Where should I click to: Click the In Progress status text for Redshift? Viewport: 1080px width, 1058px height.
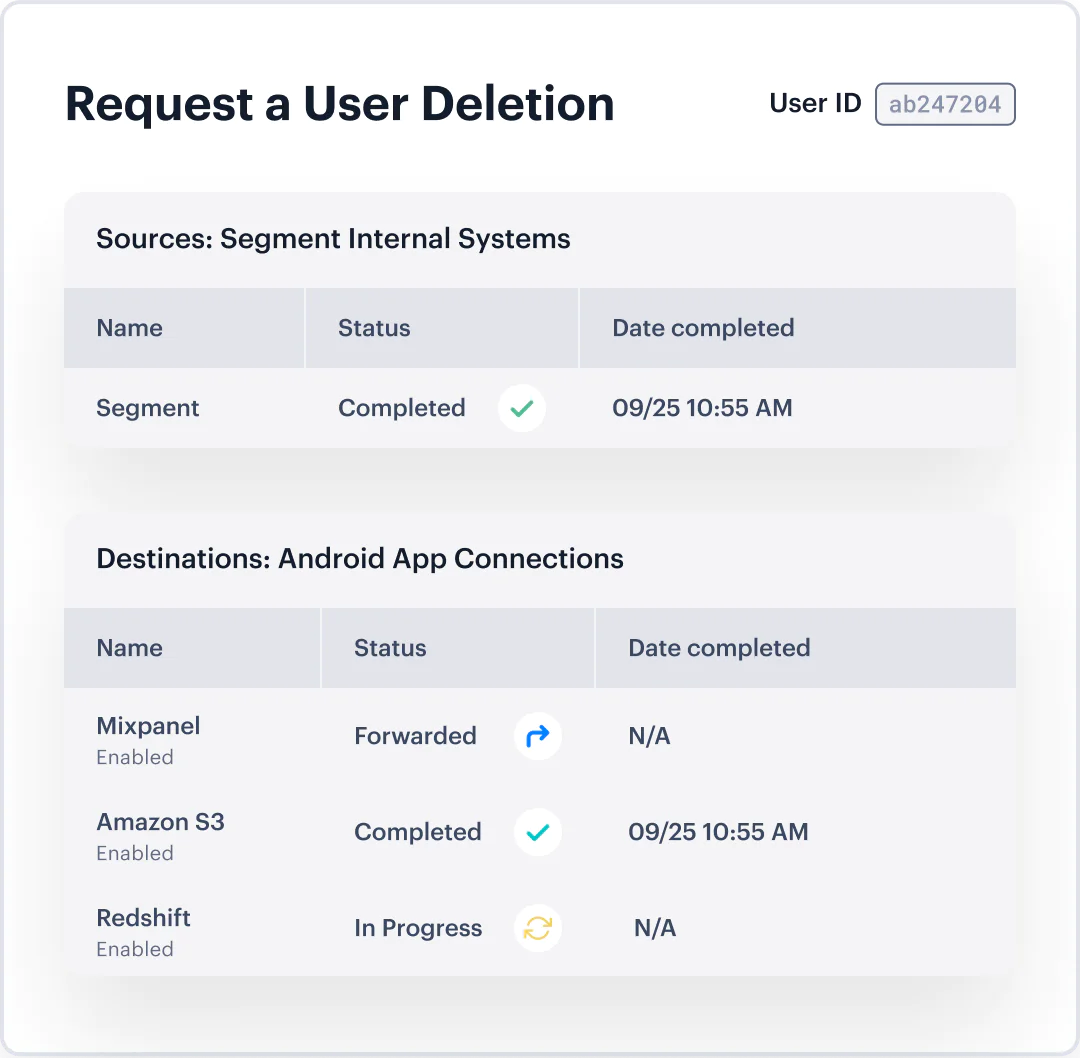[418, 928]
